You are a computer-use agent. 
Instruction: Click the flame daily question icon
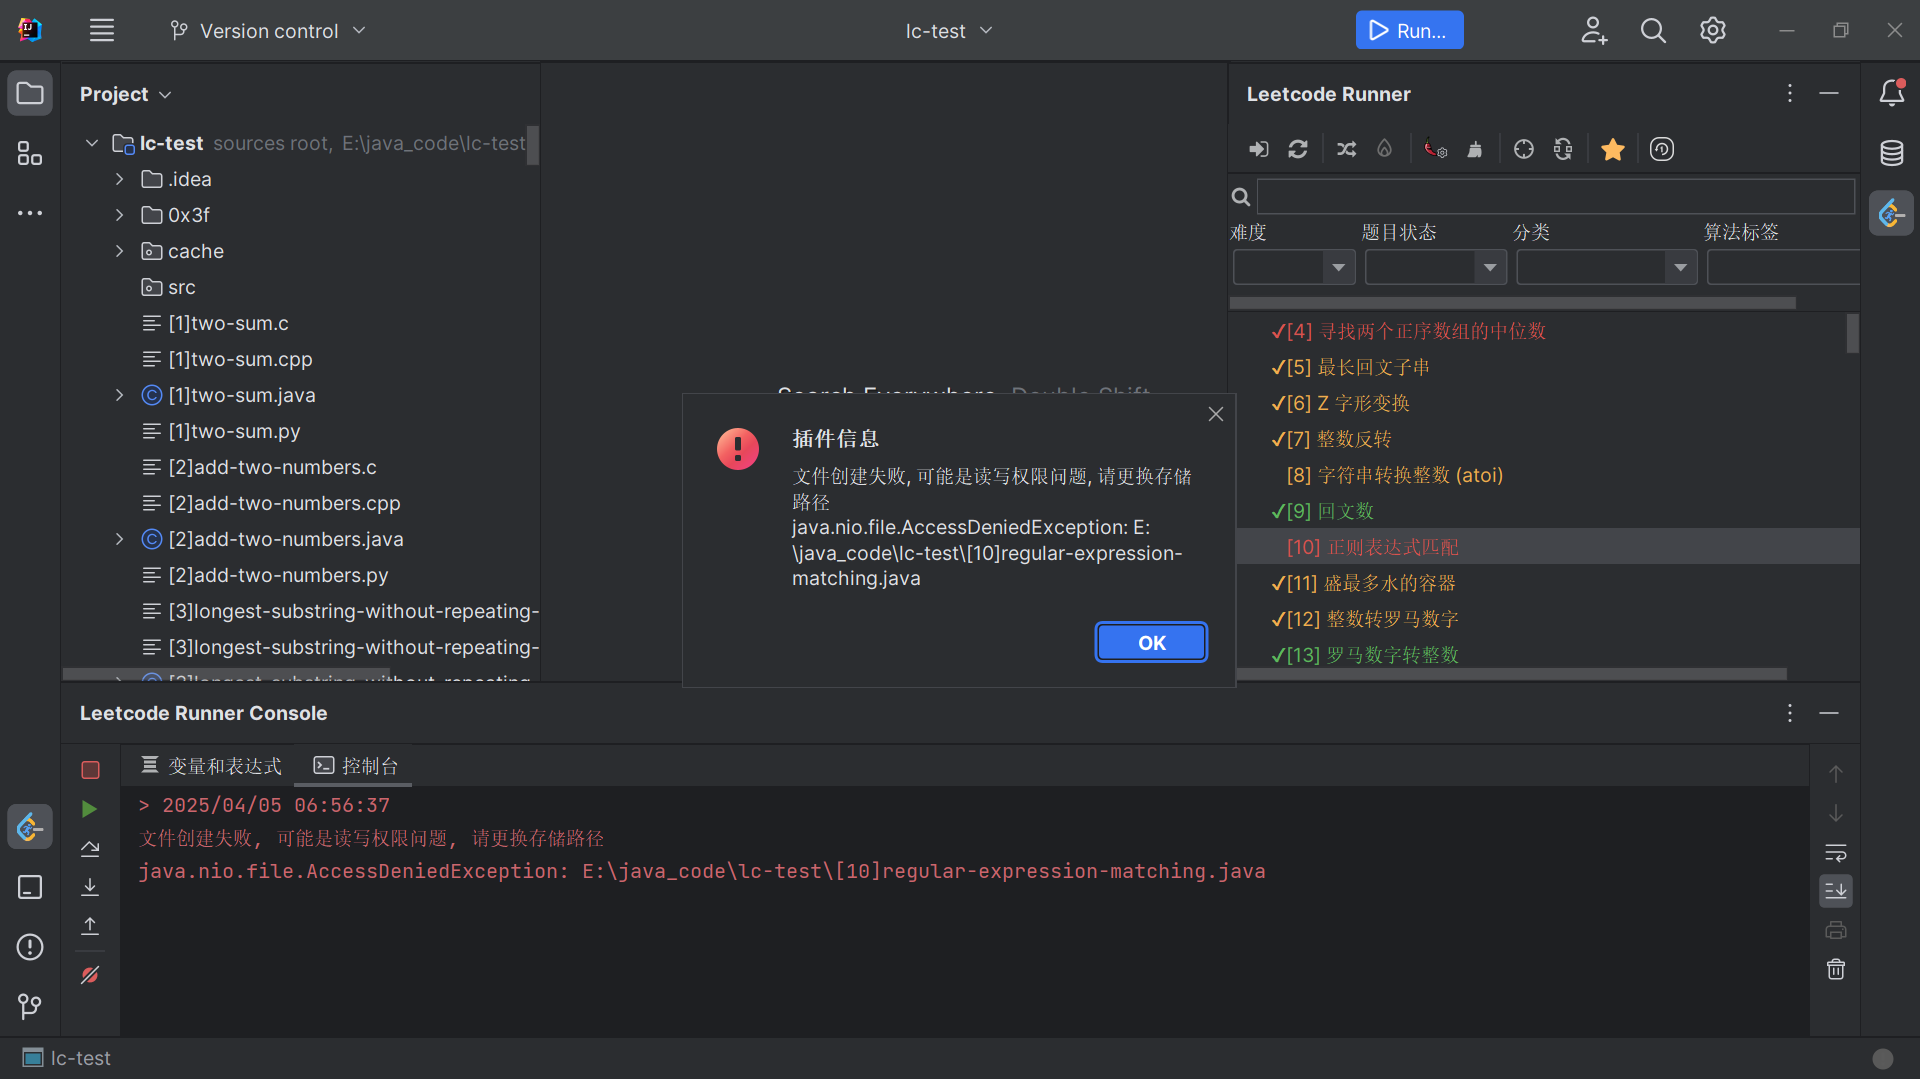pos(1385,149)
